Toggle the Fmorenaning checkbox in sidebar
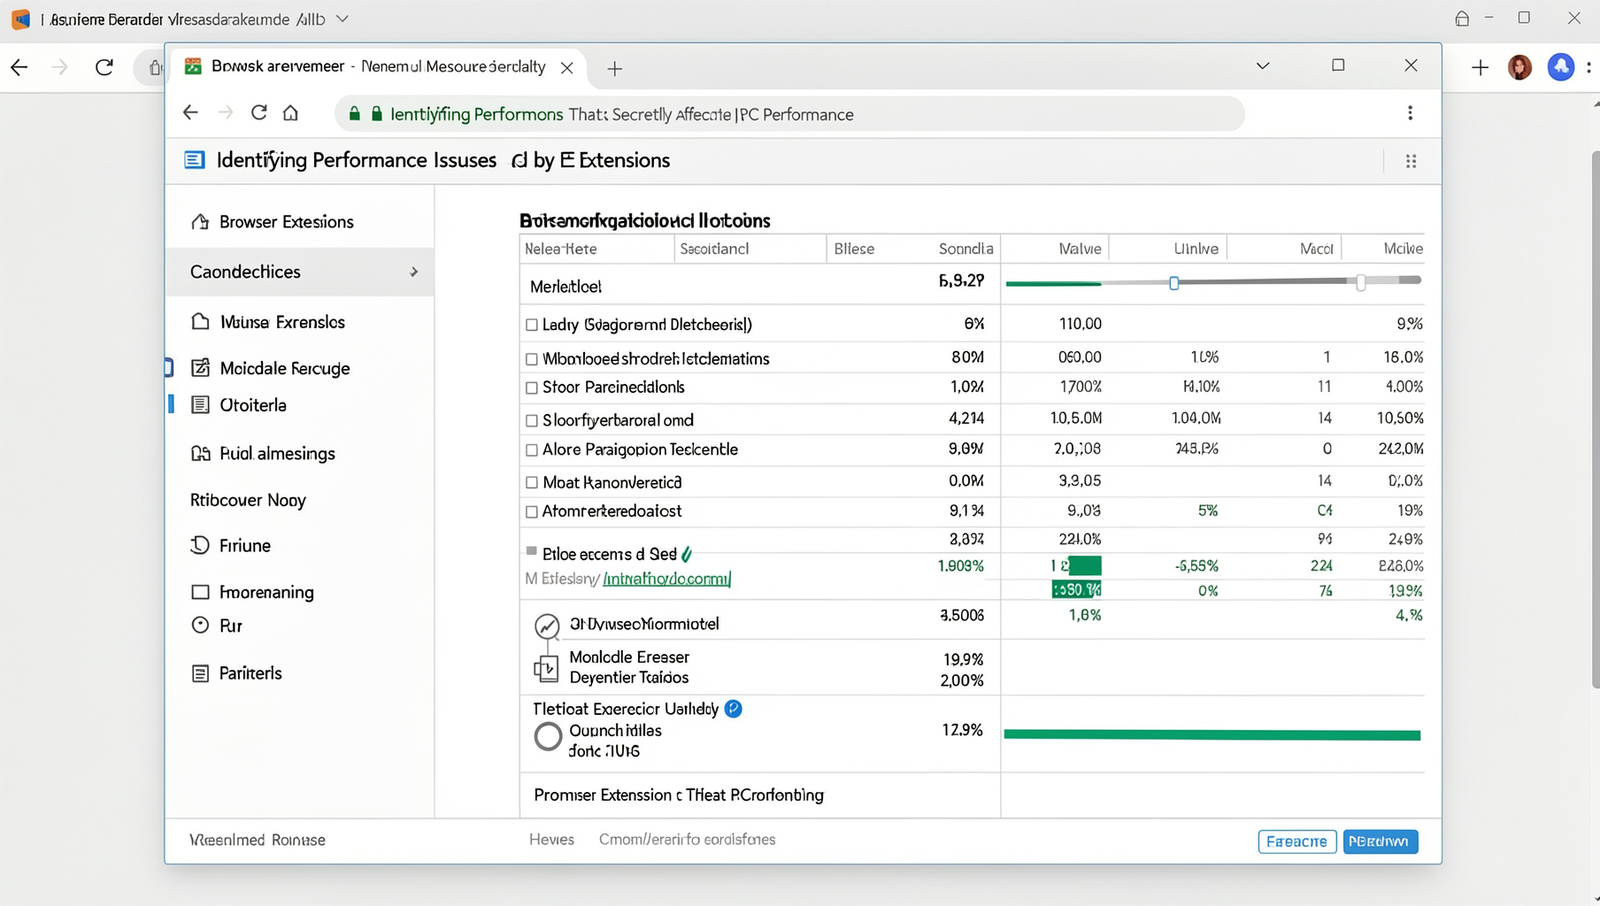The height and width of the screenshot is (906, 1600). (x=200, y=592)
